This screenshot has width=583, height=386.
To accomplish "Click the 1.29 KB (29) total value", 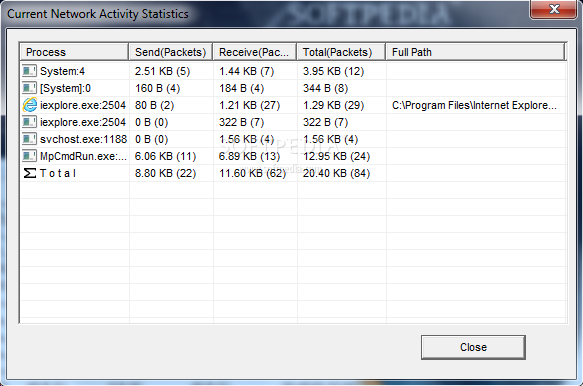I will click(333, 105).
